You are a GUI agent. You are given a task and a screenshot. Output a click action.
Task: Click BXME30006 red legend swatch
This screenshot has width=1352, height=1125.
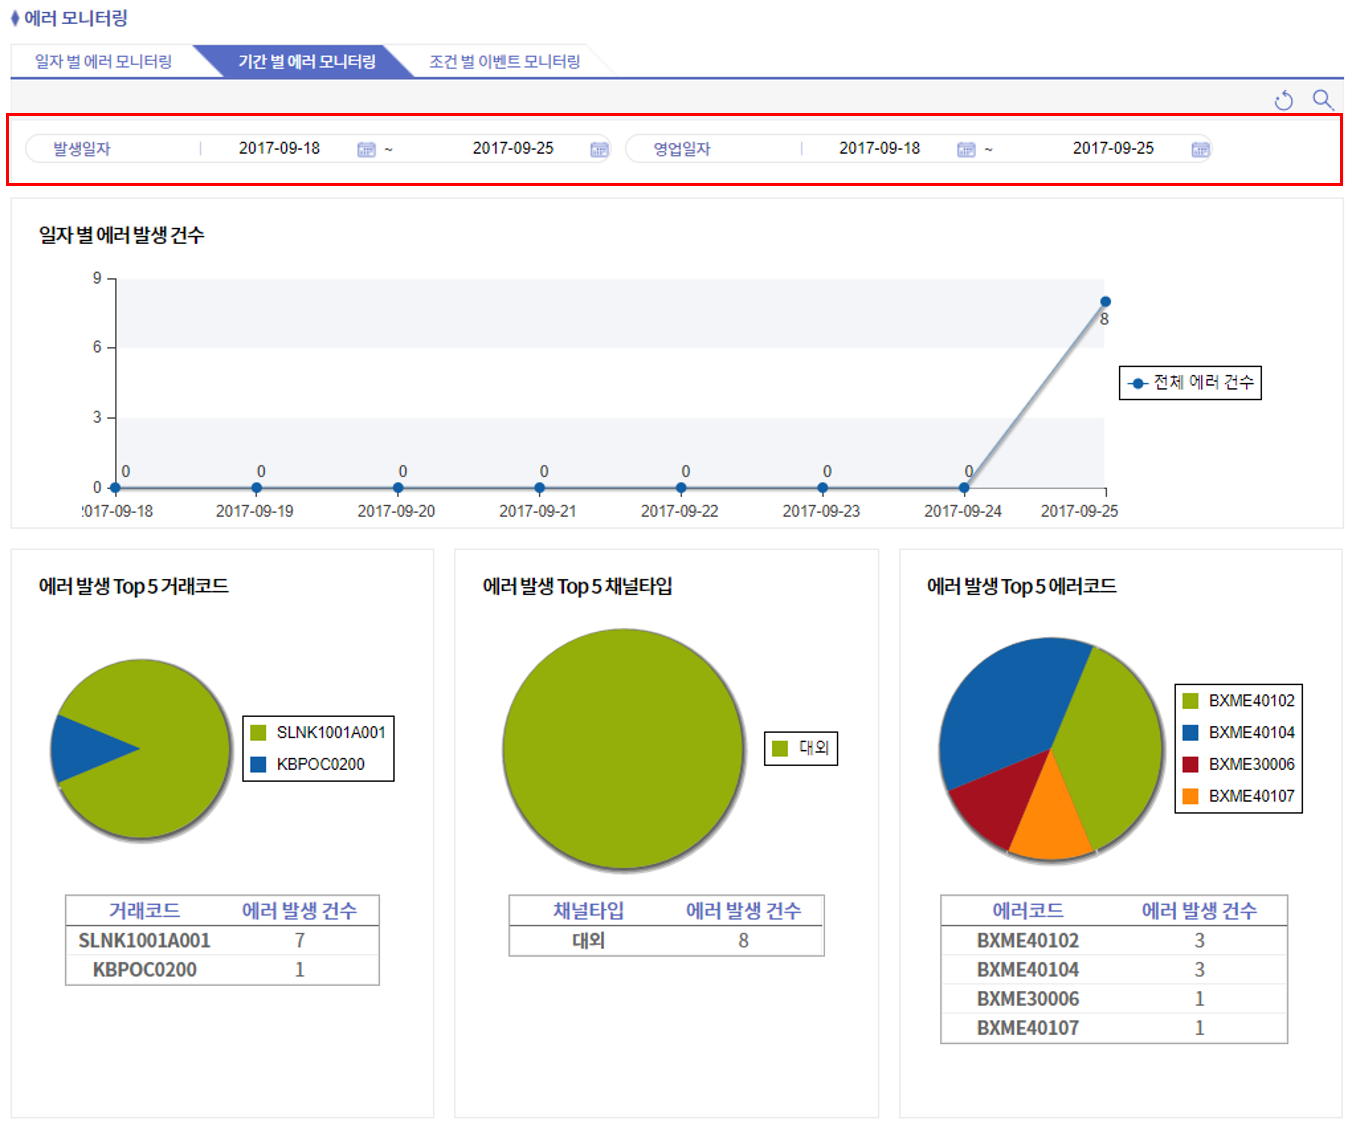1190,764
